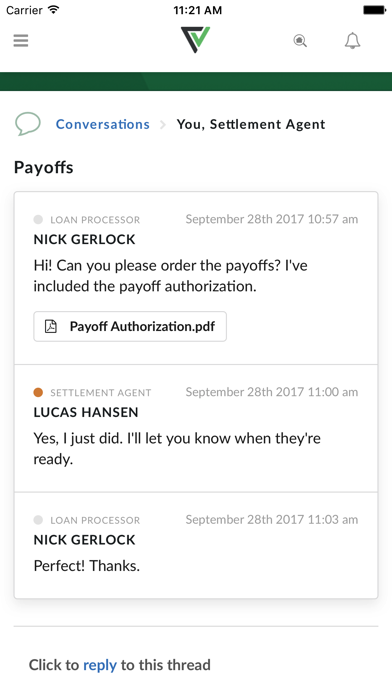Tap the conversation speech bubble icon
392x696 pixels.
click(x=28, y=124)
